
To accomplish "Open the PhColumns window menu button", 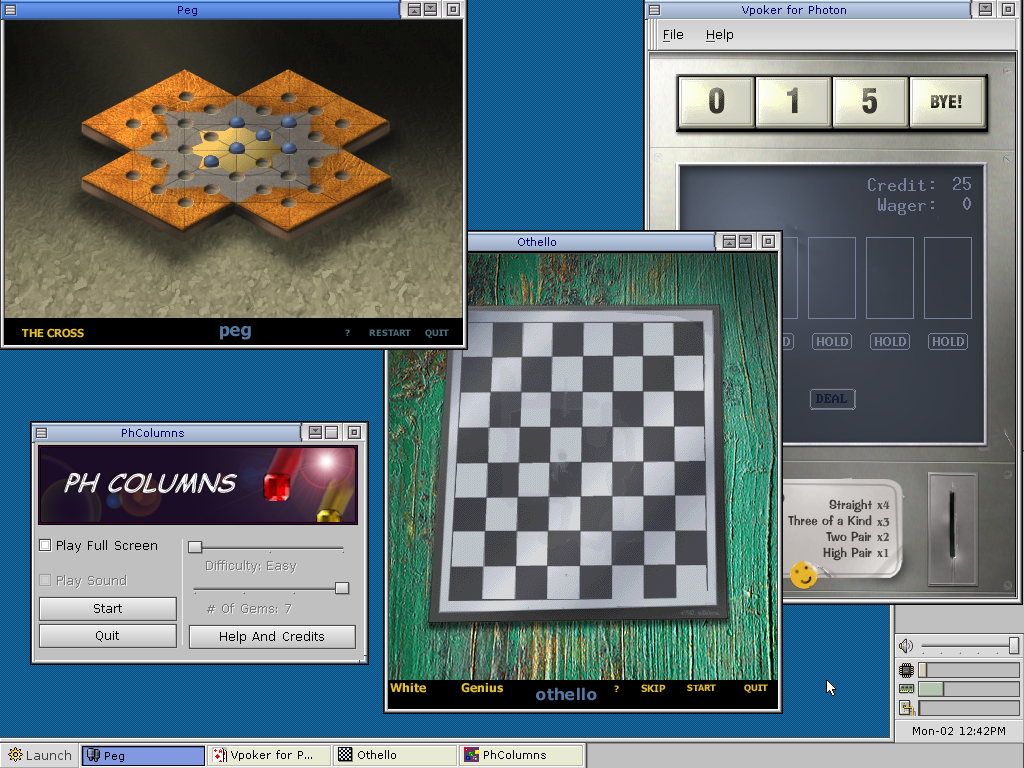I will point(41,433).
